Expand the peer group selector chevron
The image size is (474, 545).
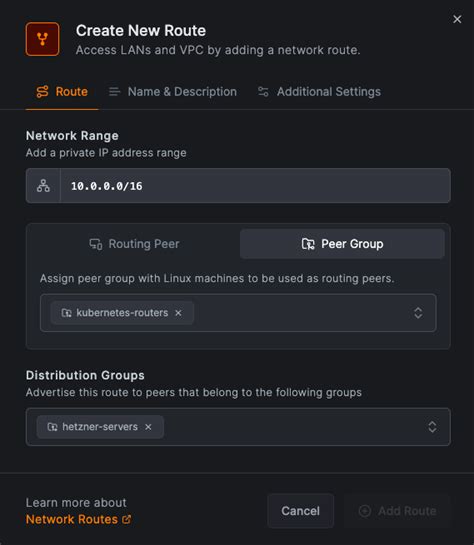pos(418,313)
